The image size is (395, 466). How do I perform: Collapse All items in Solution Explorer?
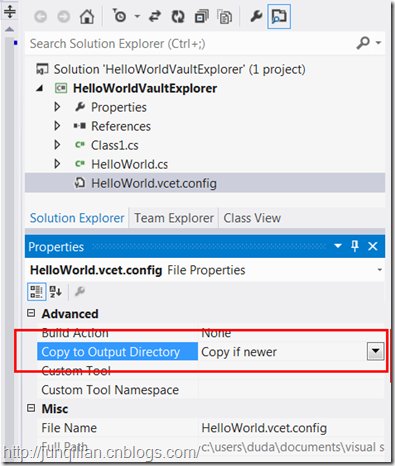click(x=202, y=16)
